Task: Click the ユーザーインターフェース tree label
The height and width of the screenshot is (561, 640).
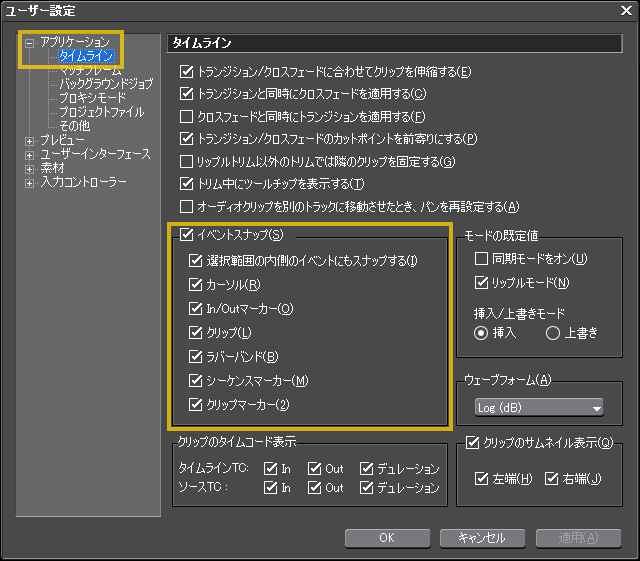Action: click(x=96, y=154)
